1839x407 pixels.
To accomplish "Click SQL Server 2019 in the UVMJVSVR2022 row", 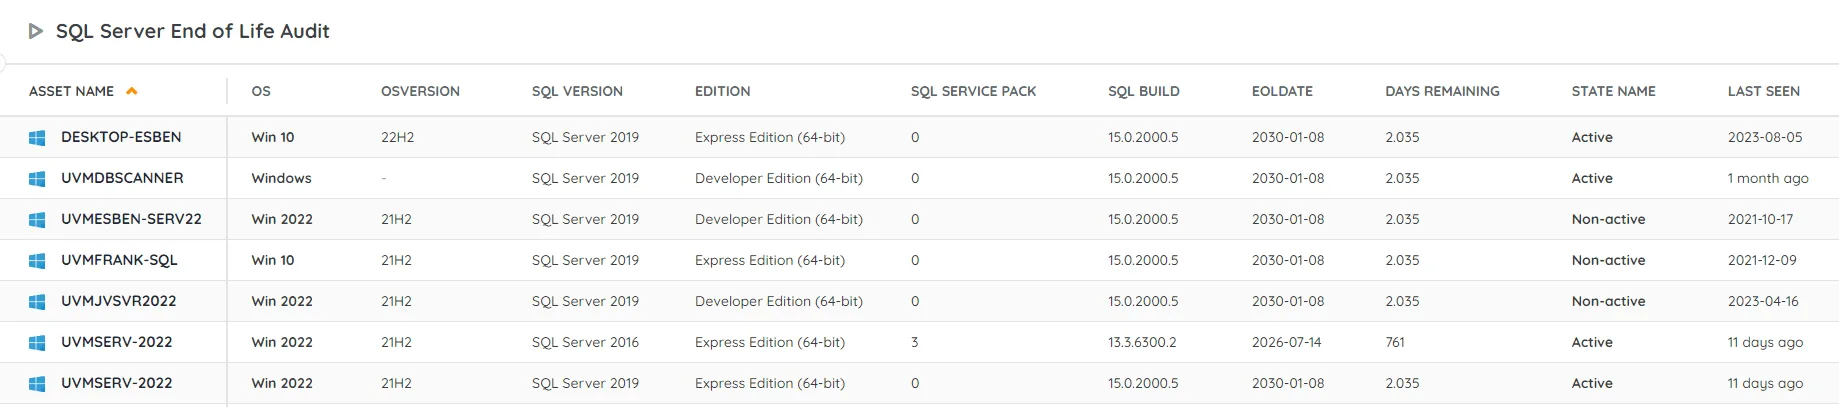I will coord(585,301).
